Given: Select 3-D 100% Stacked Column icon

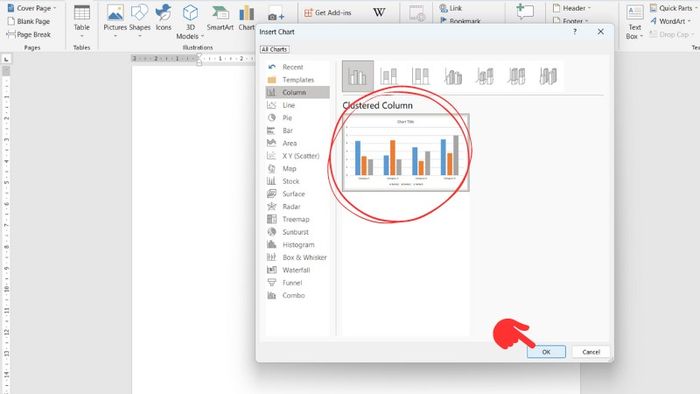Looking at the screenshot, I should (x=517, y=76).
